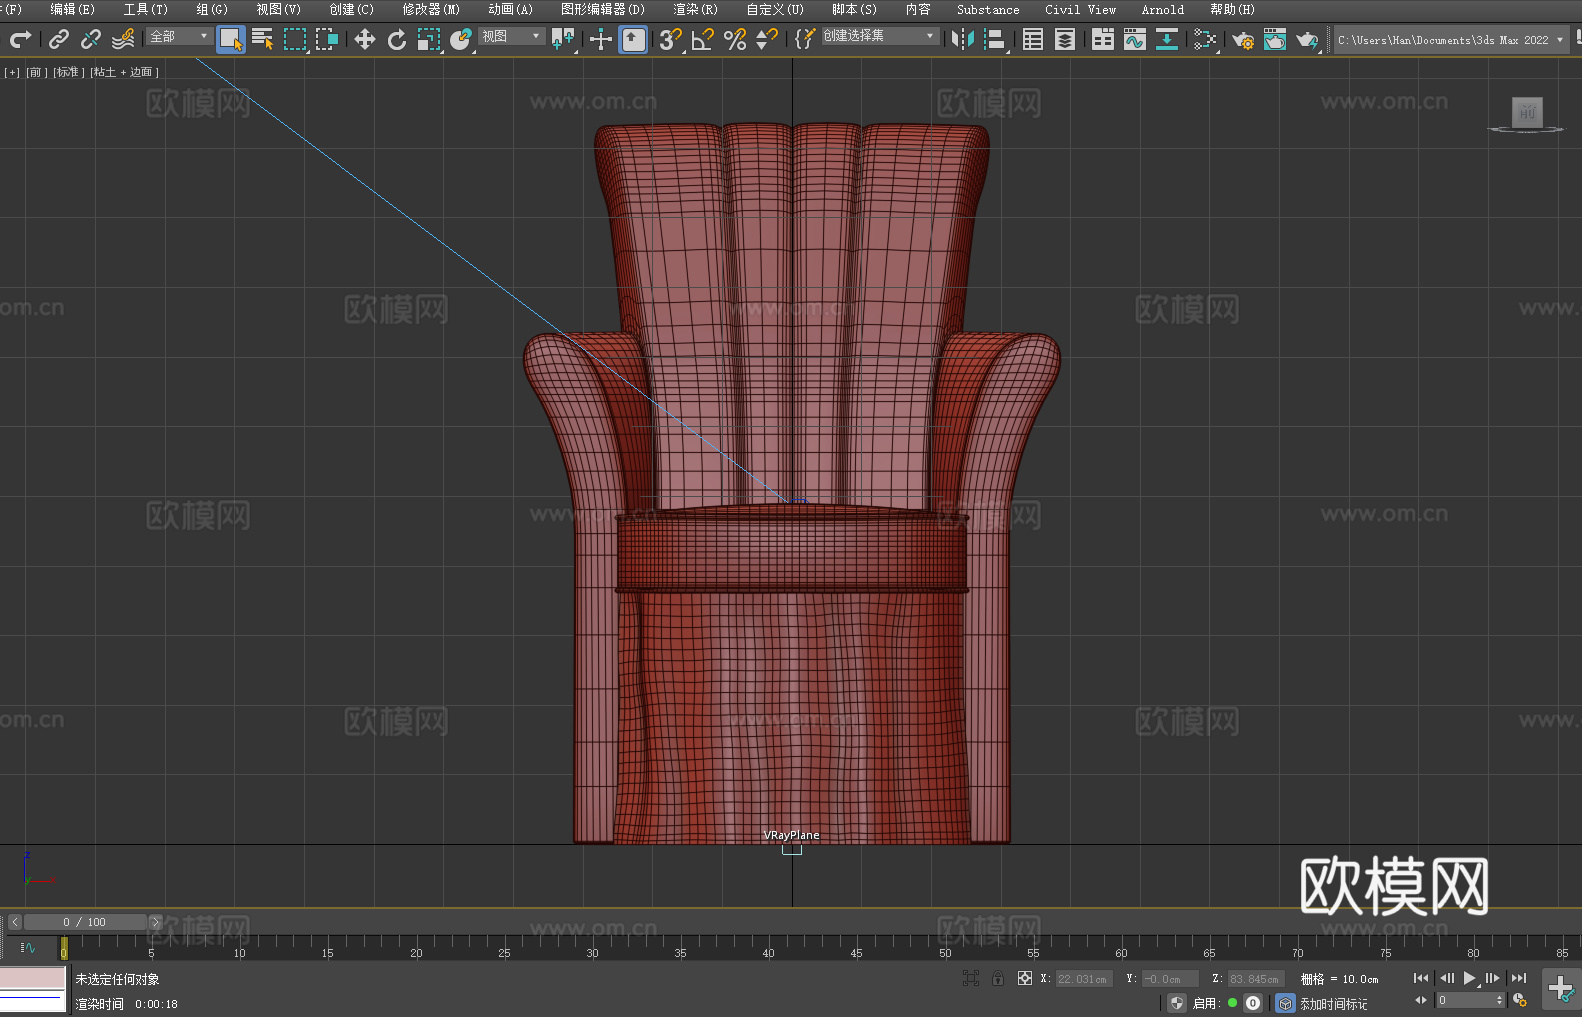Image resolution: width=1582 pixels, height=1017 pixels.
Task: Click the Mirror tool icon
Action: pos(963,39)
